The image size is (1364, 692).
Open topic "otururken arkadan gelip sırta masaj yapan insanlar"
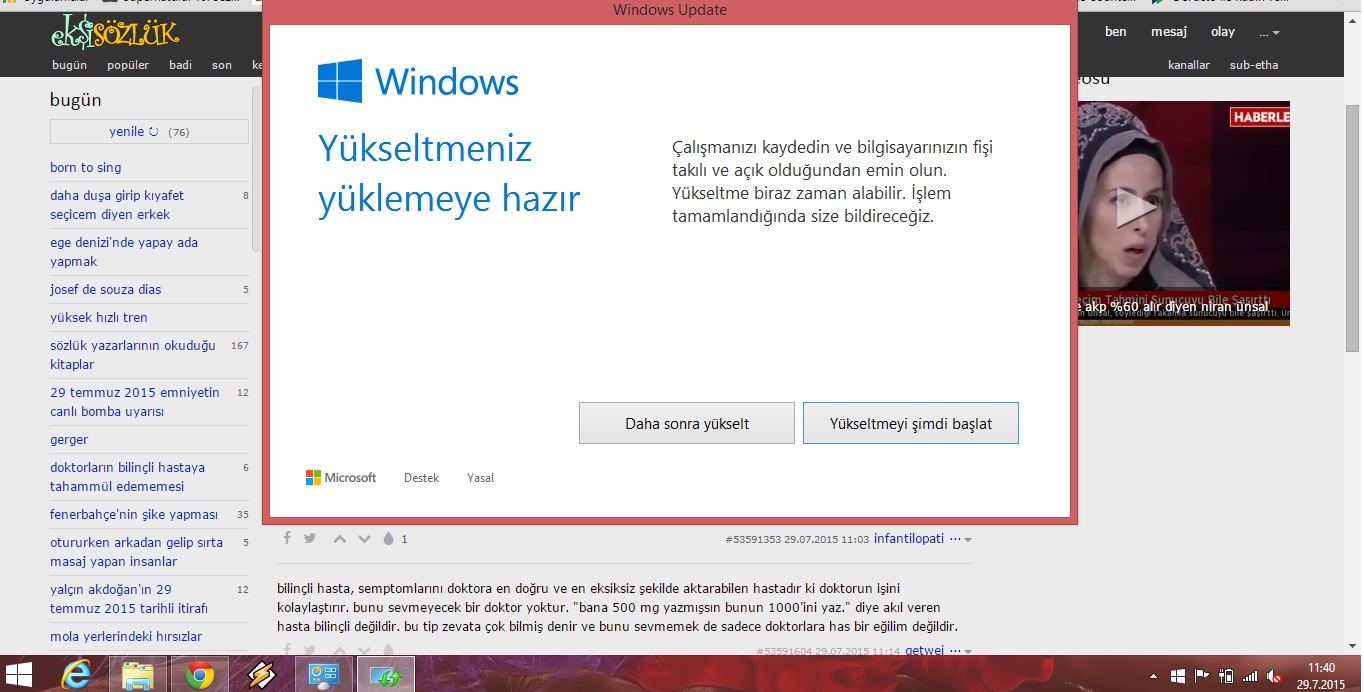tap(137, 552)
